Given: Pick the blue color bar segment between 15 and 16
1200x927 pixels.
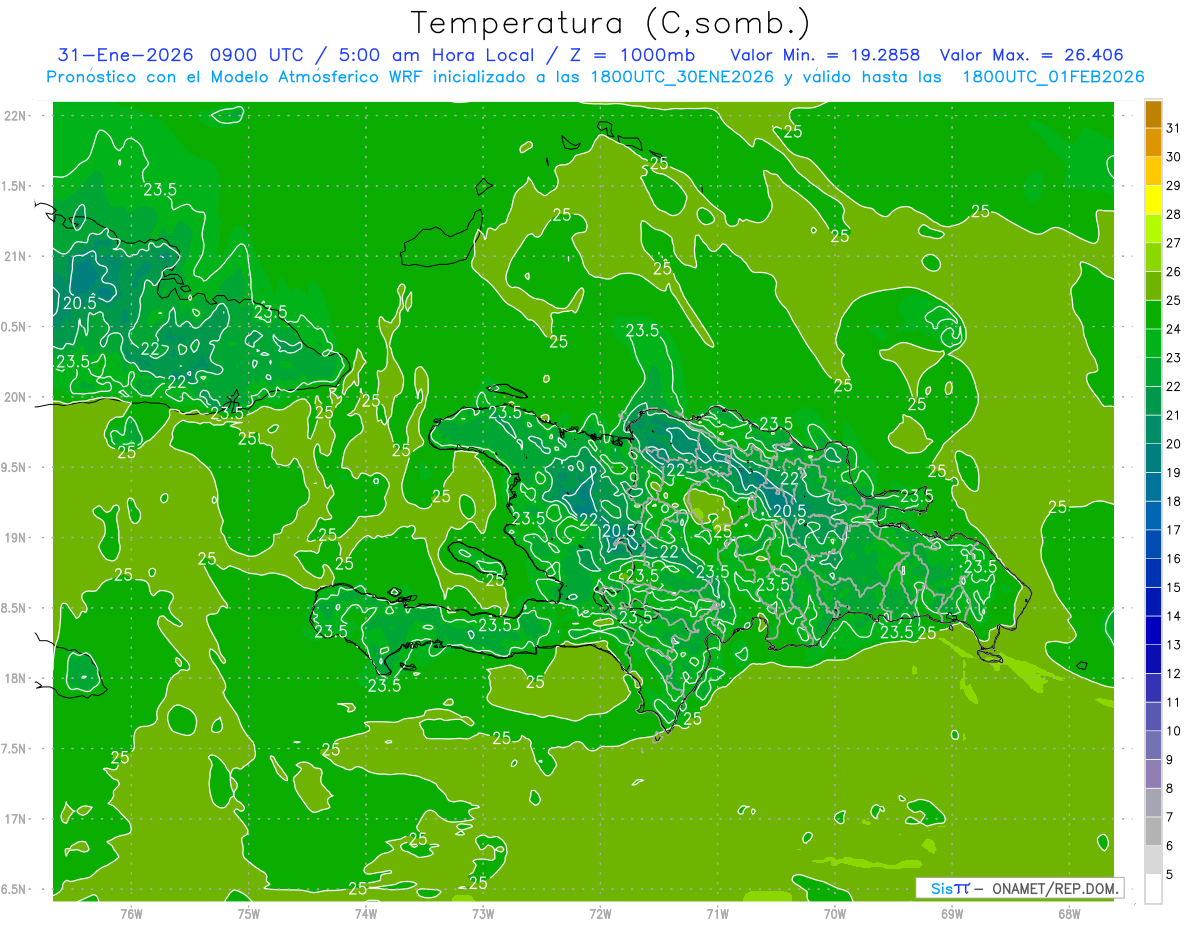Looking at the screenshot, I should click(x=1153, y=574).
